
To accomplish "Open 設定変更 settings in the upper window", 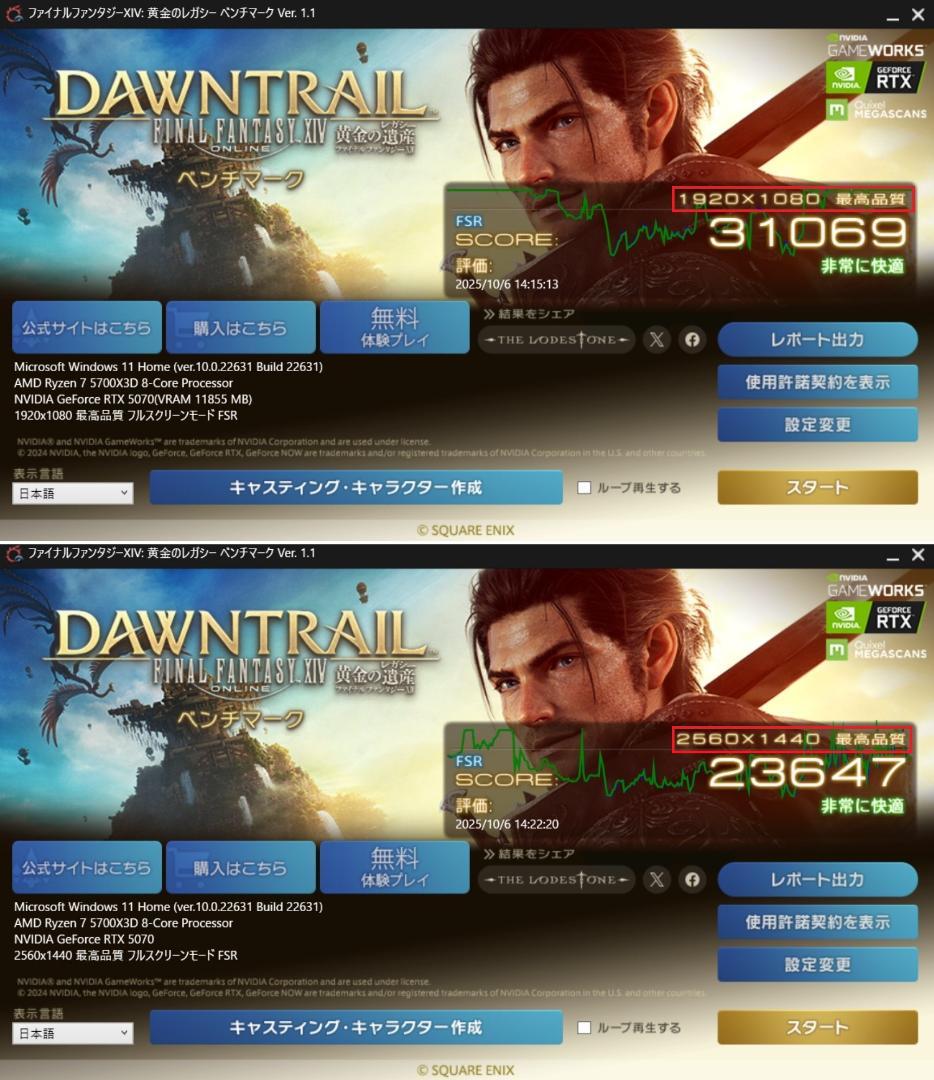I will click(x=818, y=424).
